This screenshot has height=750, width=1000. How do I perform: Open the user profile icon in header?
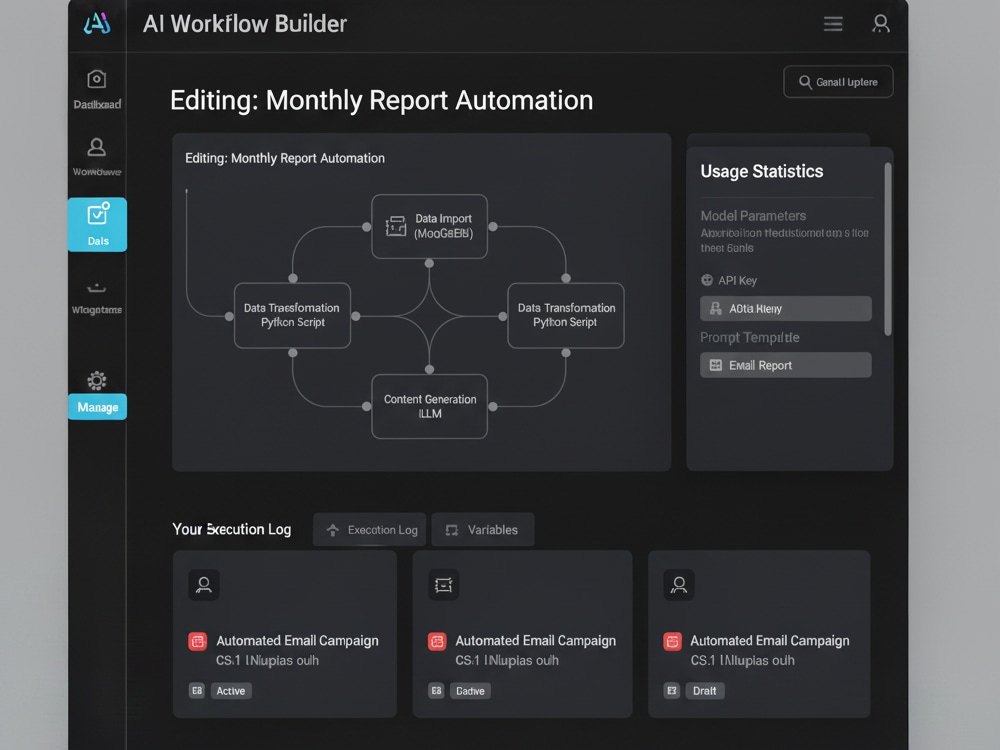click(881, 24)
